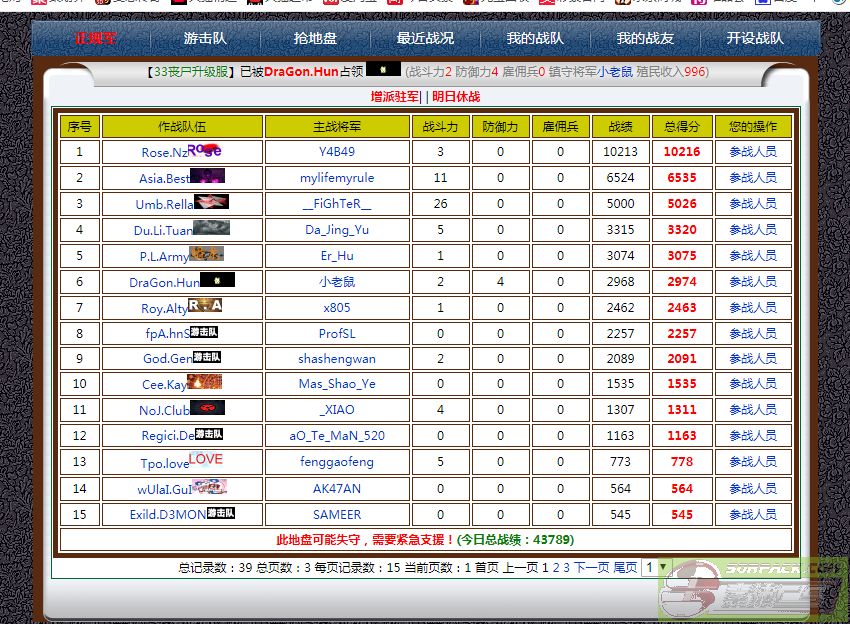The image size is (850, 624).
Task: Click the 增派驻军 link
Action: 396,97
